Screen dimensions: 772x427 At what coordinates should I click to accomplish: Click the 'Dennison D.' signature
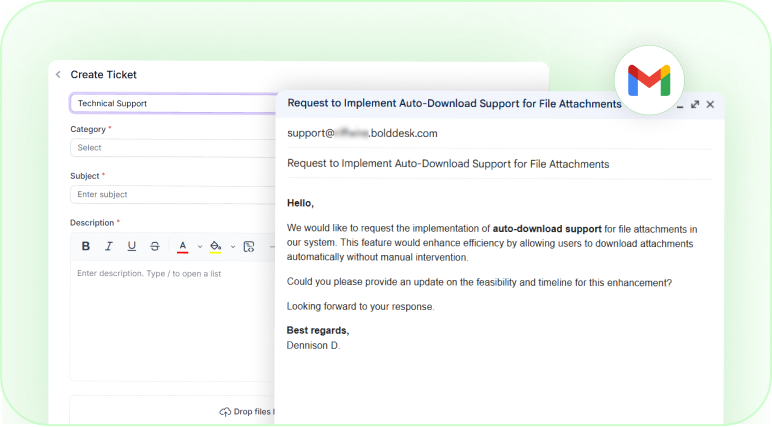point(314,345)
